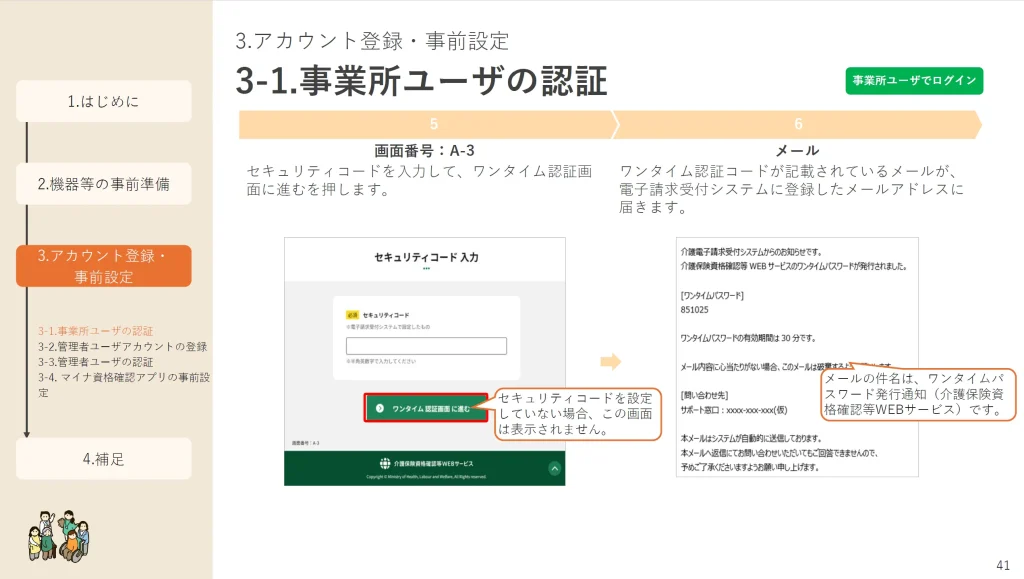Open 3-1.事業所ユーザの認証 in the sidebar
The width and height of the screenshot is (1024, 579).
95,331
